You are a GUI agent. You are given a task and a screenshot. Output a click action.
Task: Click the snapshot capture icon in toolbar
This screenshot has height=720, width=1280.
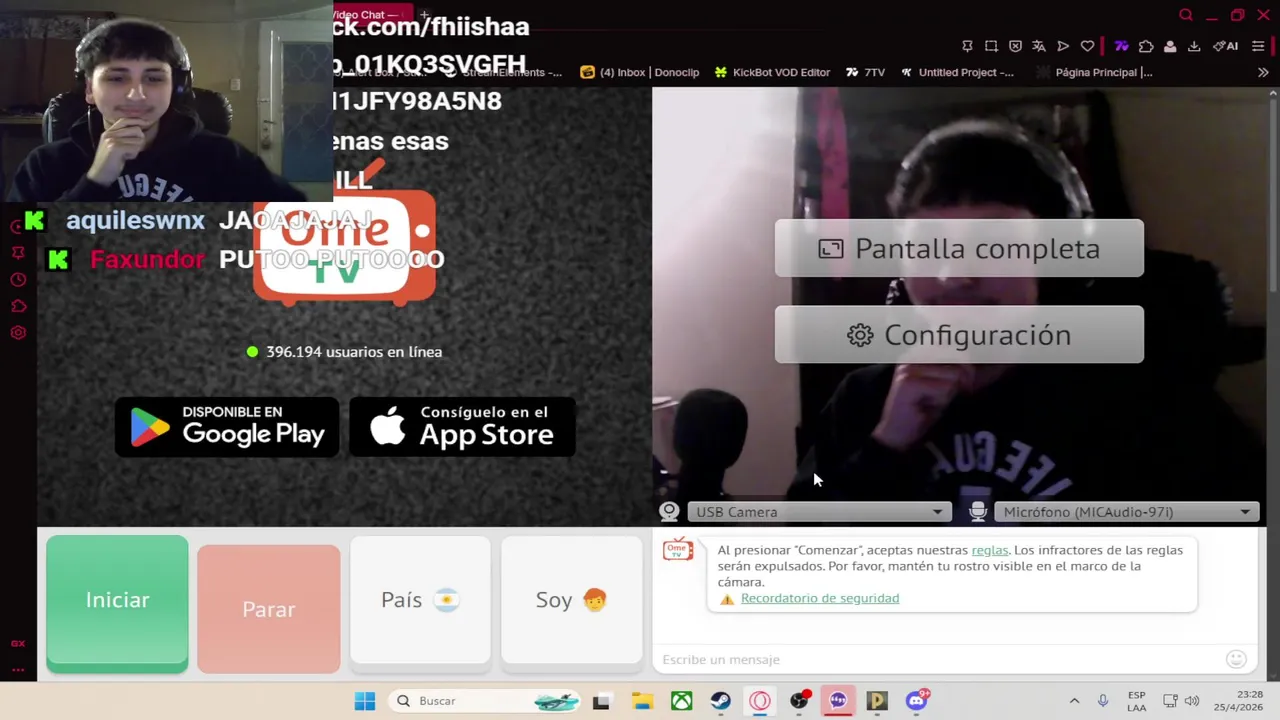pos(991,46)
